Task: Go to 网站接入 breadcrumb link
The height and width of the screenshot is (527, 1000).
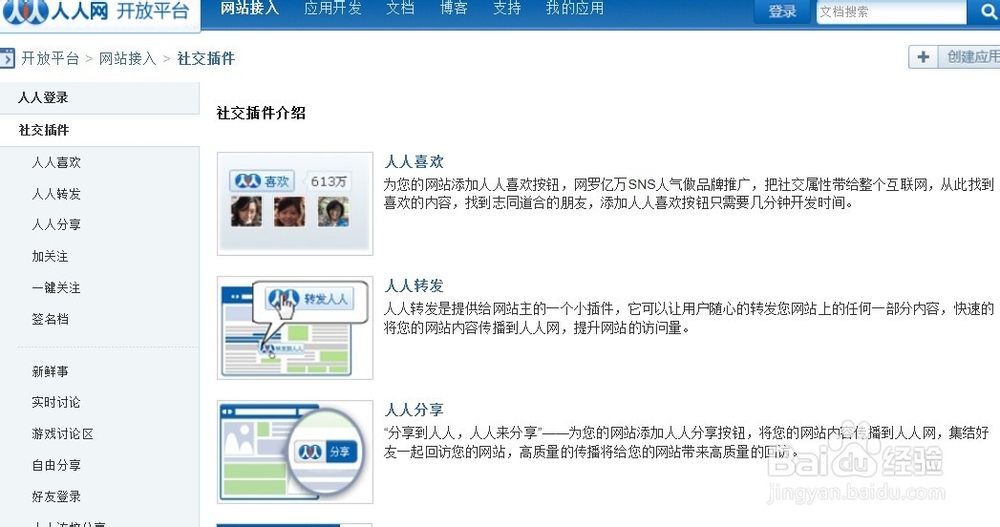Action: point(128,59)
